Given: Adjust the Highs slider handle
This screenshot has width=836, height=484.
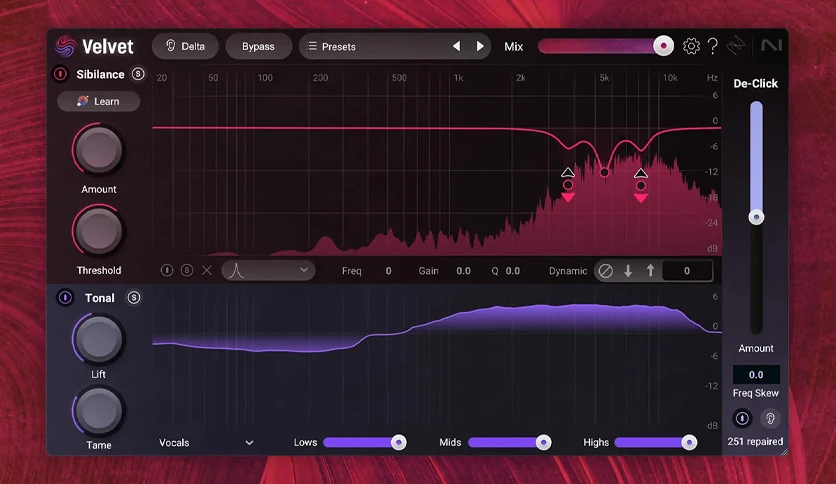Looking at the screenshot, I should pyautogui.click(x=689, y=442).
